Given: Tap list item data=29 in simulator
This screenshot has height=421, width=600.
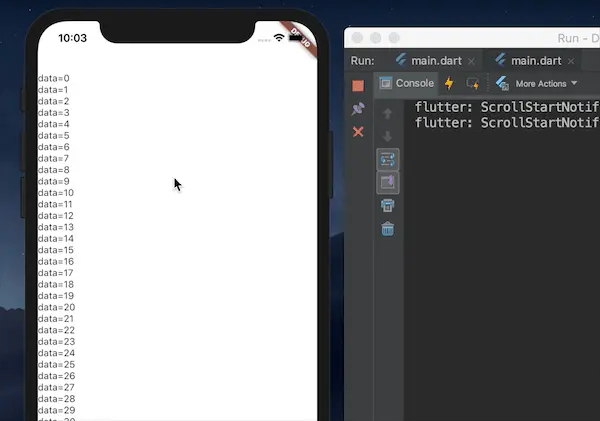Looking at the screenshot, I should (x=57, y=411).
